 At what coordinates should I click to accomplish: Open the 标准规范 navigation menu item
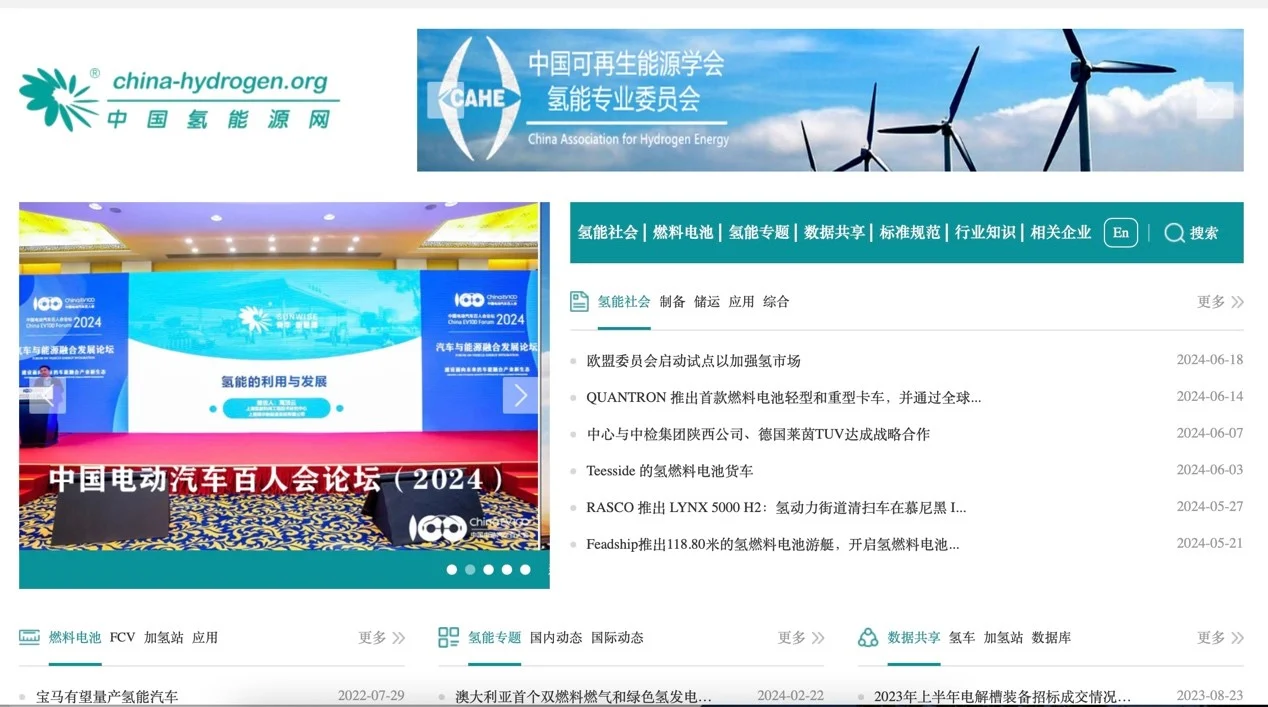click(910, 232)
